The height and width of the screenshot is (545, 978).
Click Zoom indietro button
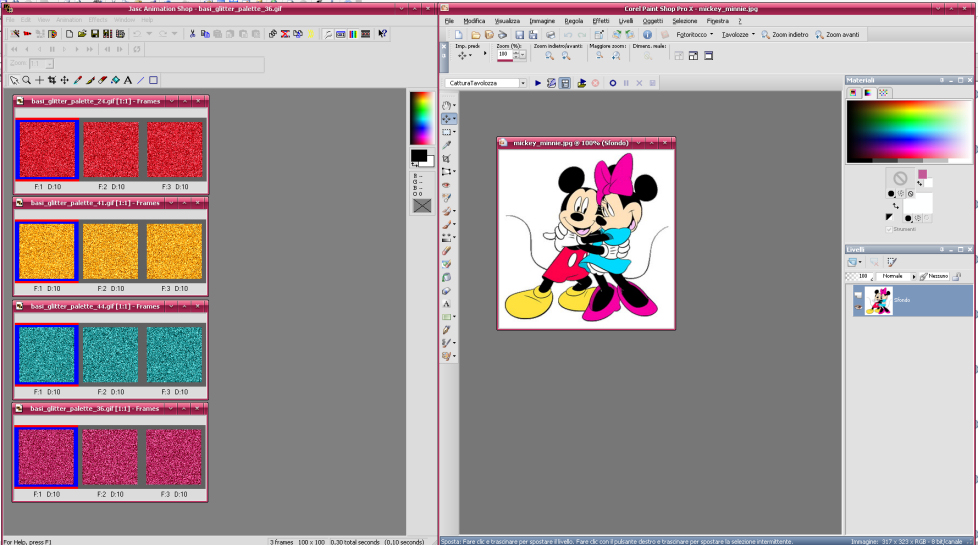[x=785, y=35]
